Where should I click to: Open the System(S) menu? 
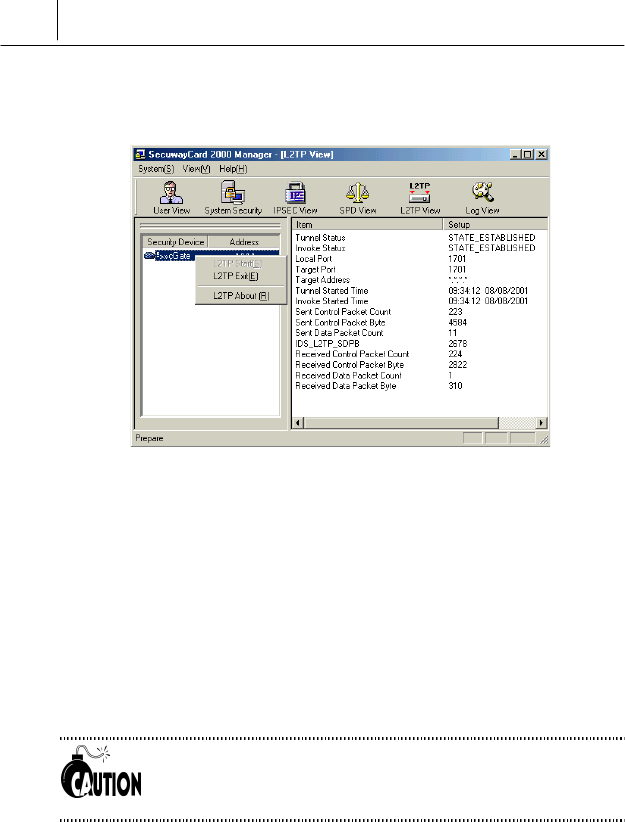156,169
